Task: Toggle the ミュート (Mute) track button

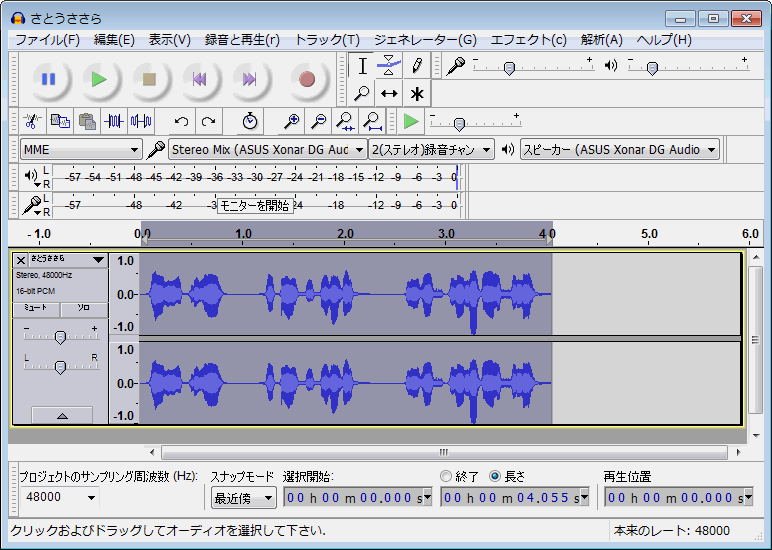Action: pos(36,308)
